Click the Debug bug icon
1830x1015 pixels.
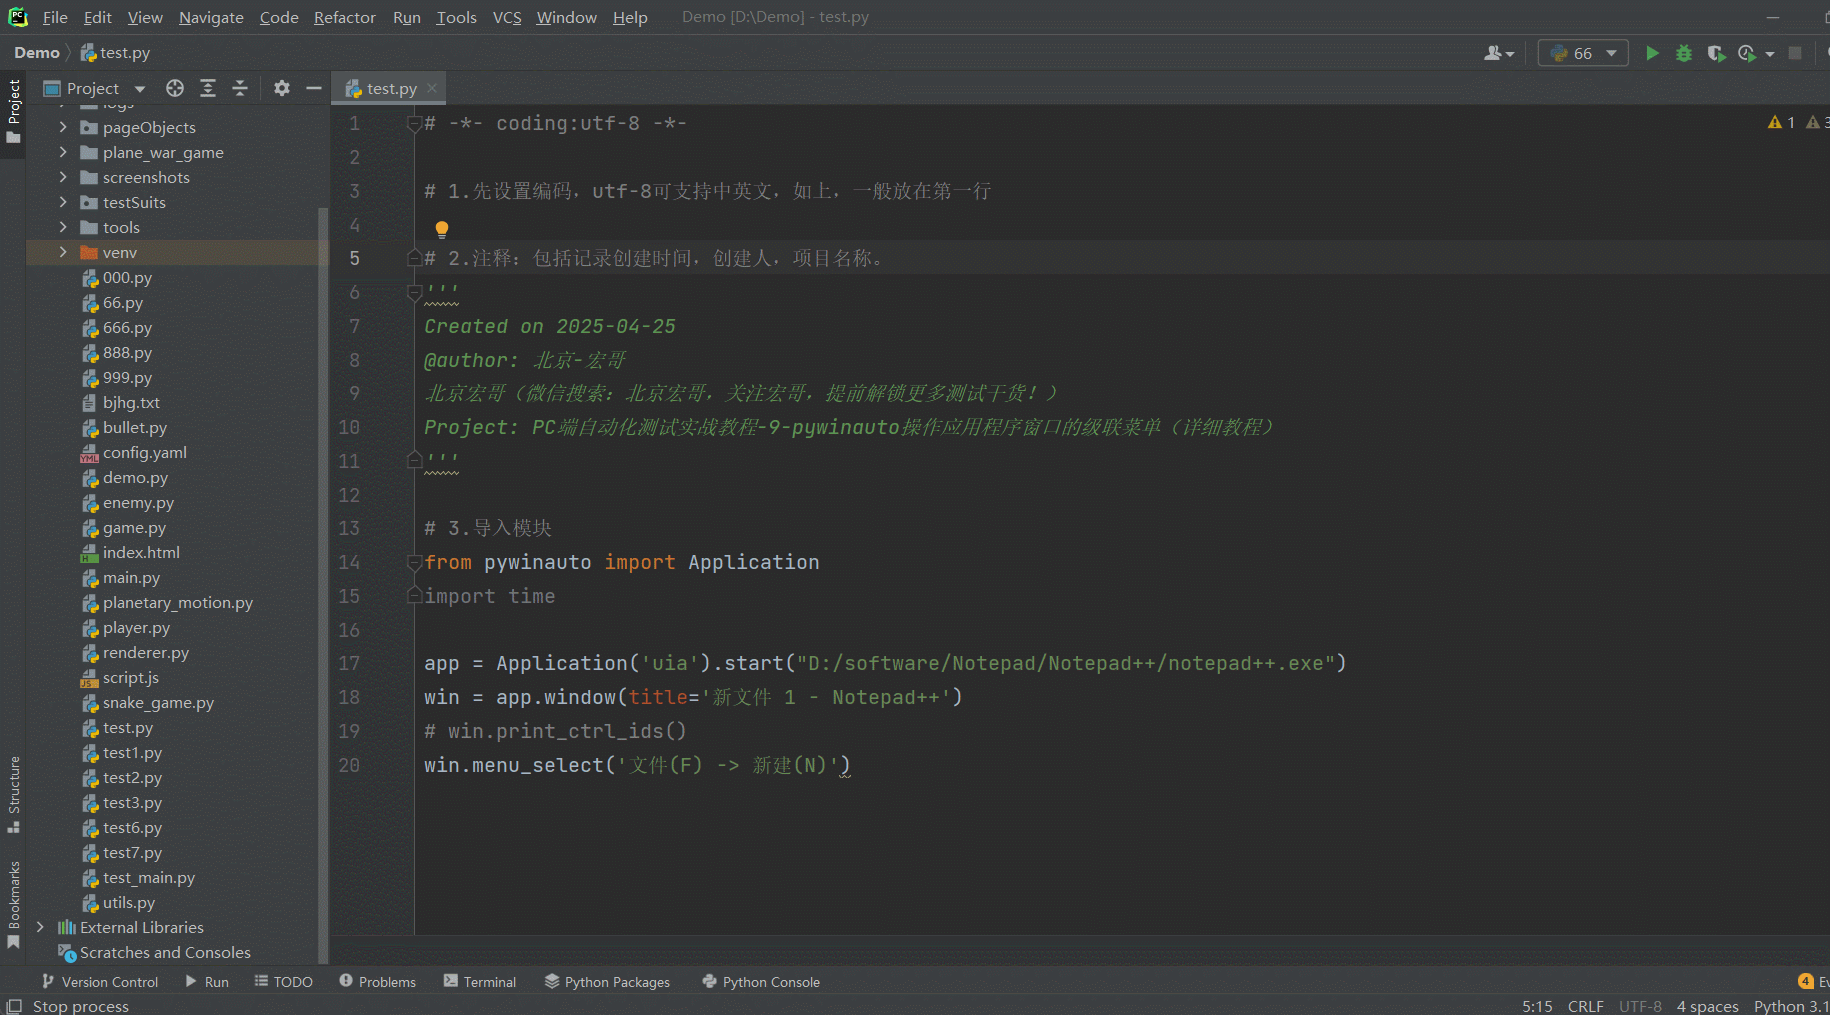tap(1684, 53)
